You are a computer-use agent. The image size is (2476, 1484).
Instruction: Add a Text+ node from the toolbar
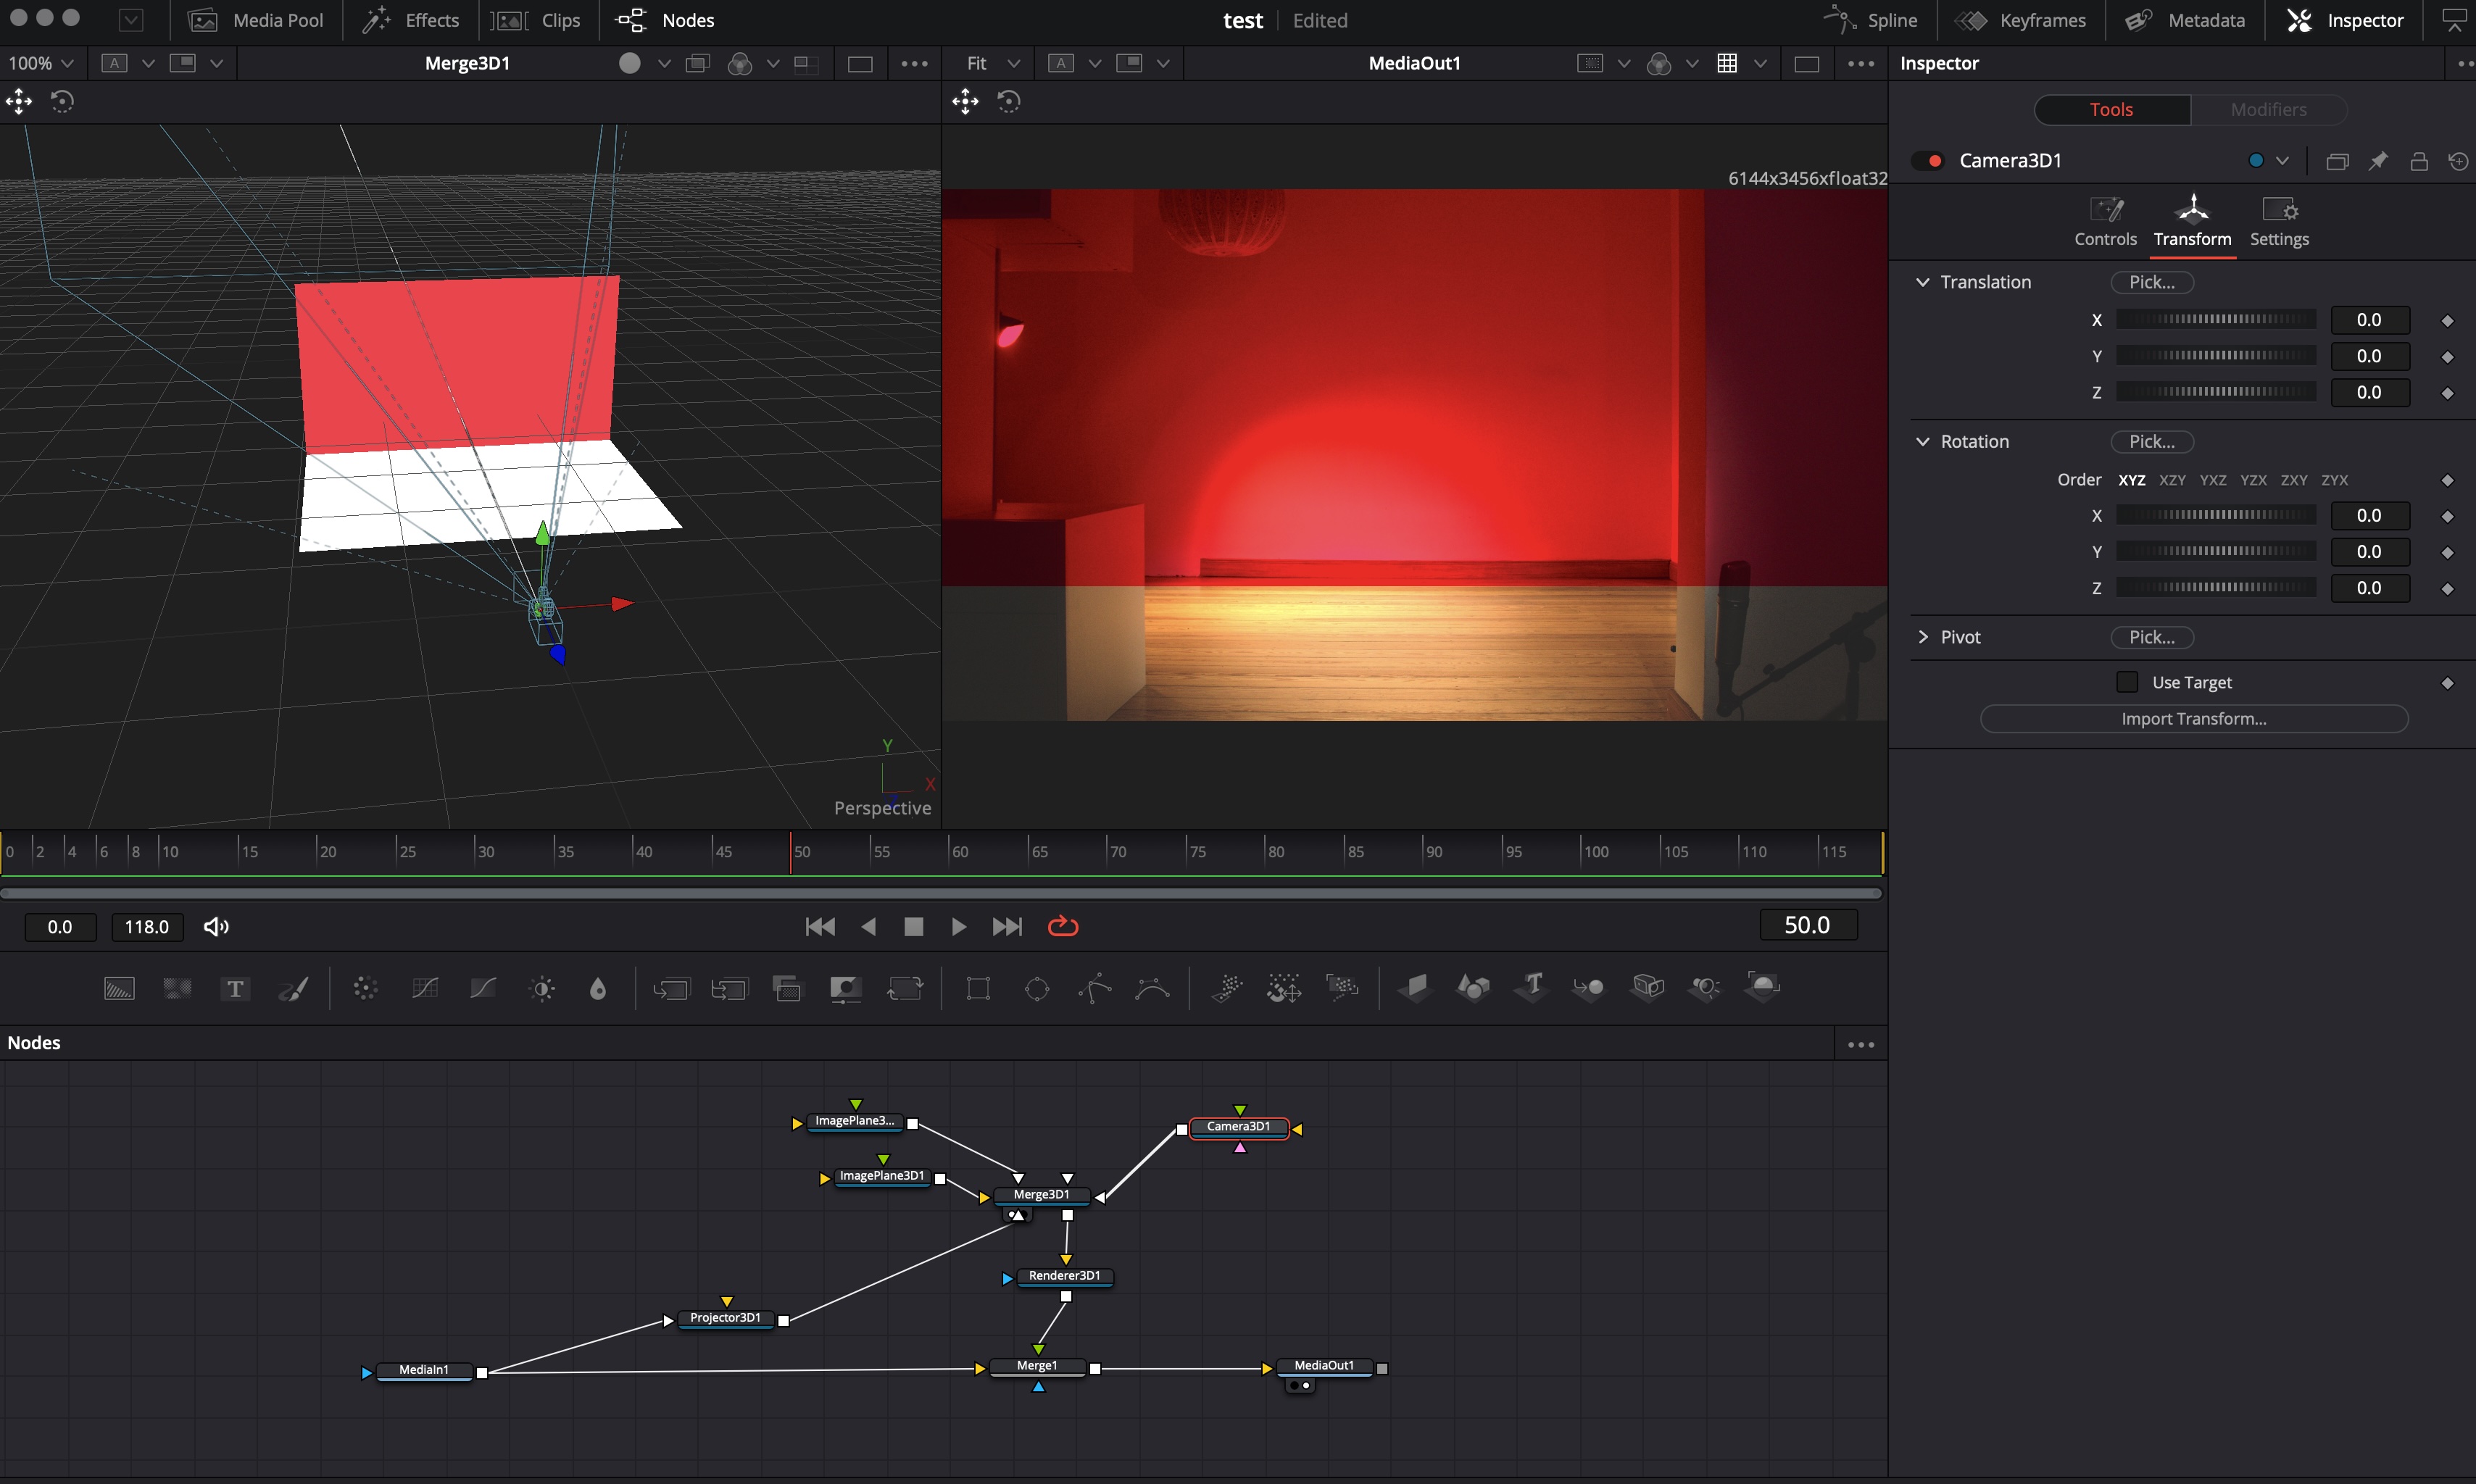[235, 989]
